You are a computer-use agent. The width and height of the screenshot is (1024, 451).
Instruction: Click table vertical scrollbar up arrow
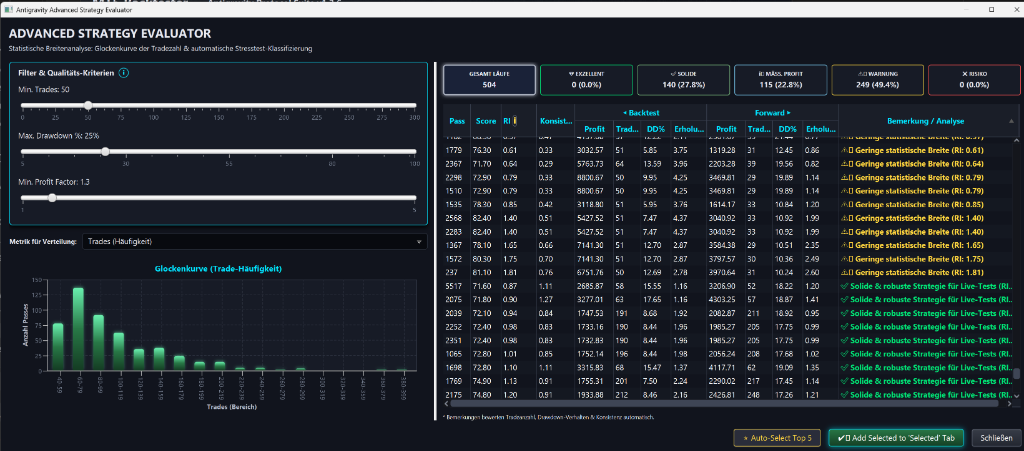pyautogui.click(x=1016, y=140)
